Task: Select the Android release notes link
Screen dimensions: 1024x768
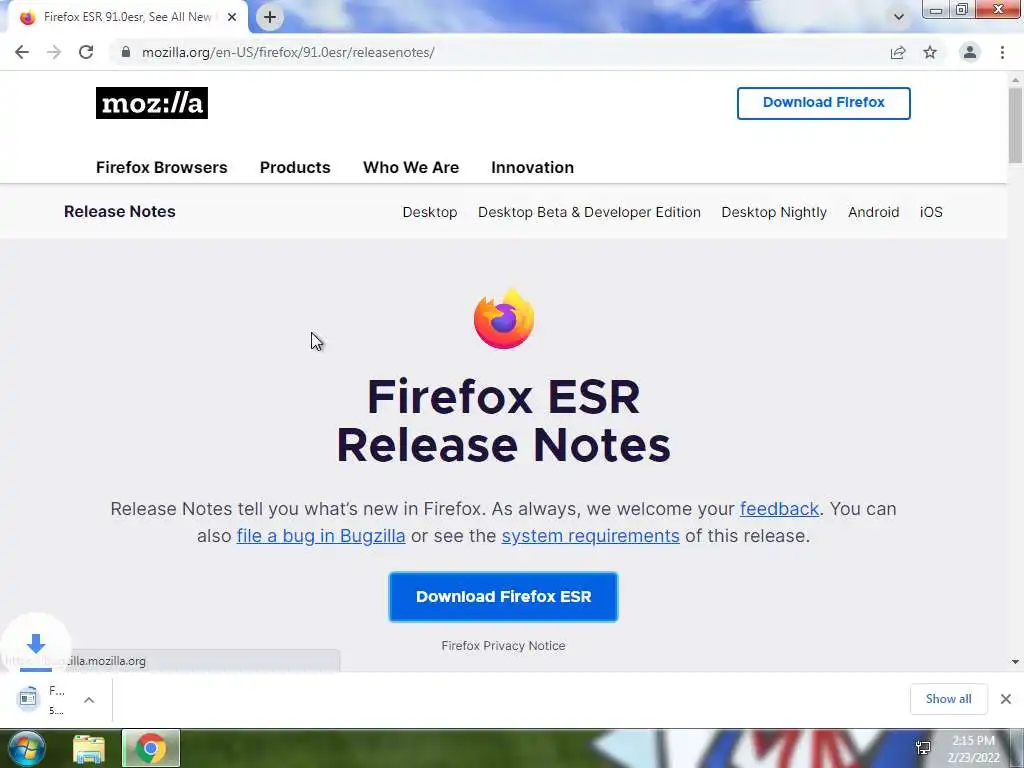Action: (x=873, y=212)
